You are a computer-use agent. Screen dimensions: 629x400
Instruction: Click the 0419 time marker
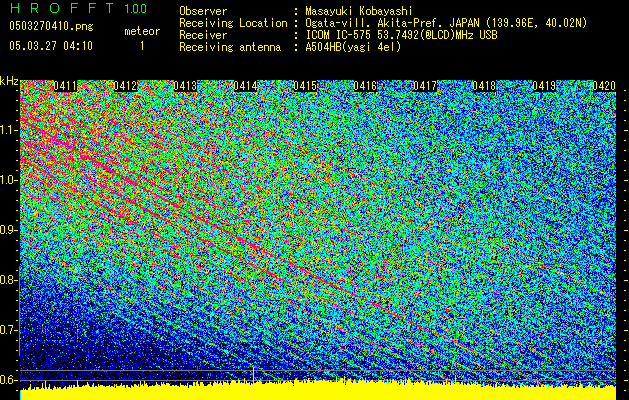[544, 86]
